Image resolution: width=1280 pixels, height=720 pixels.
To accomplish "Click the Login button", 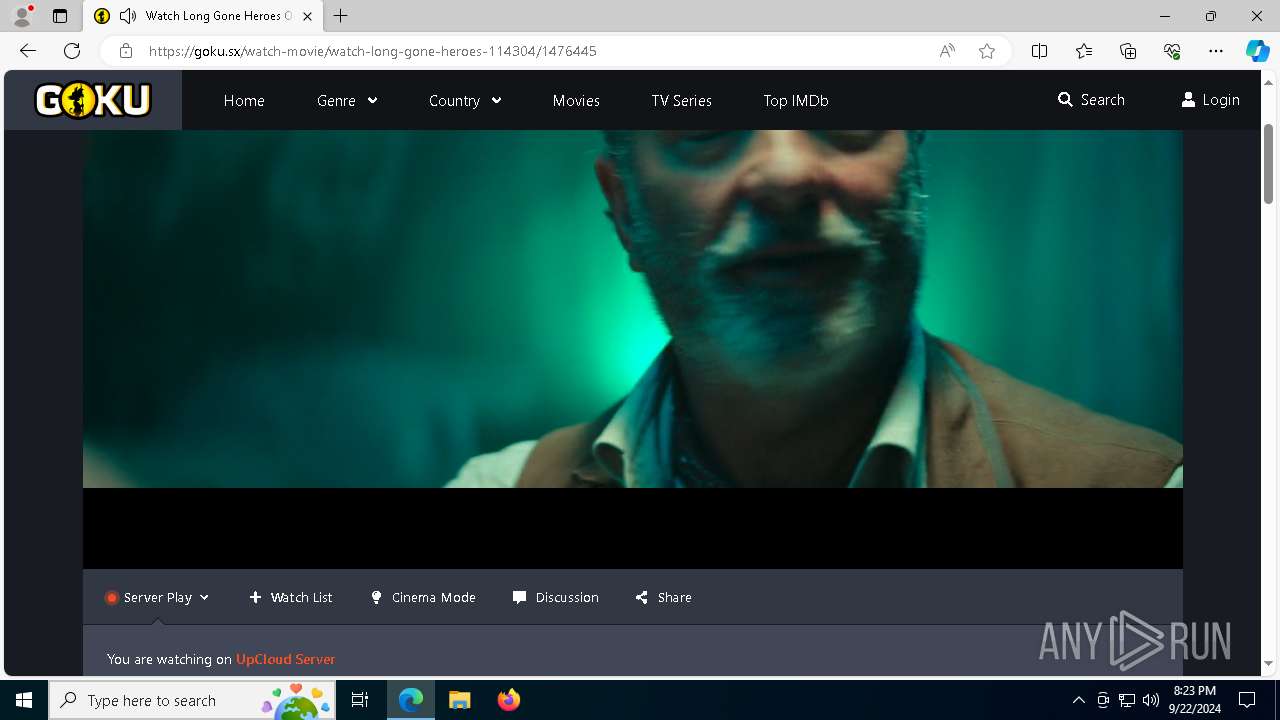I will coord(1210,100).
